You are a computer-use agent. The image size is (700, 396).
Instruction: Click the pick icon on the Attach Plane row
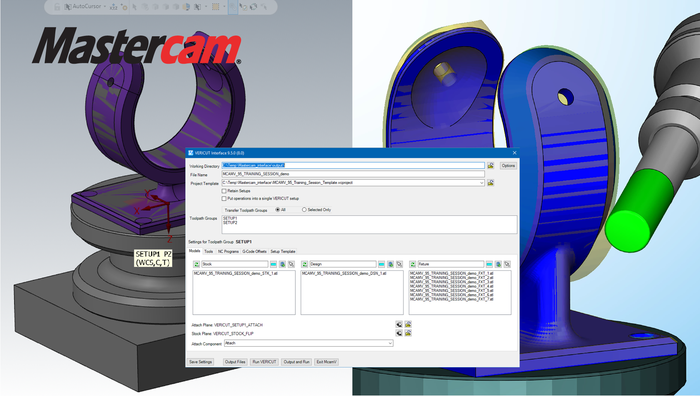[399, 325]
